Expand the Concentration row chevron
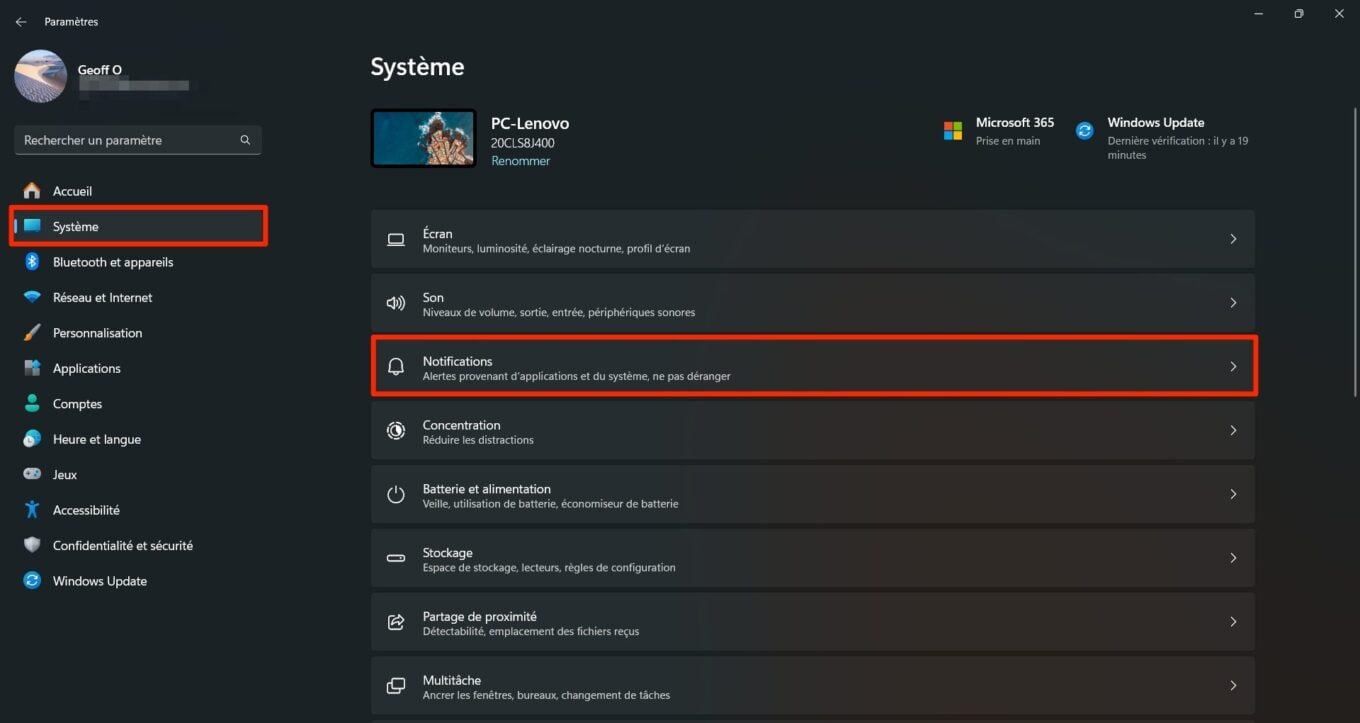The width and height of the screenshot is (1360, 723). pos(1233,431)
